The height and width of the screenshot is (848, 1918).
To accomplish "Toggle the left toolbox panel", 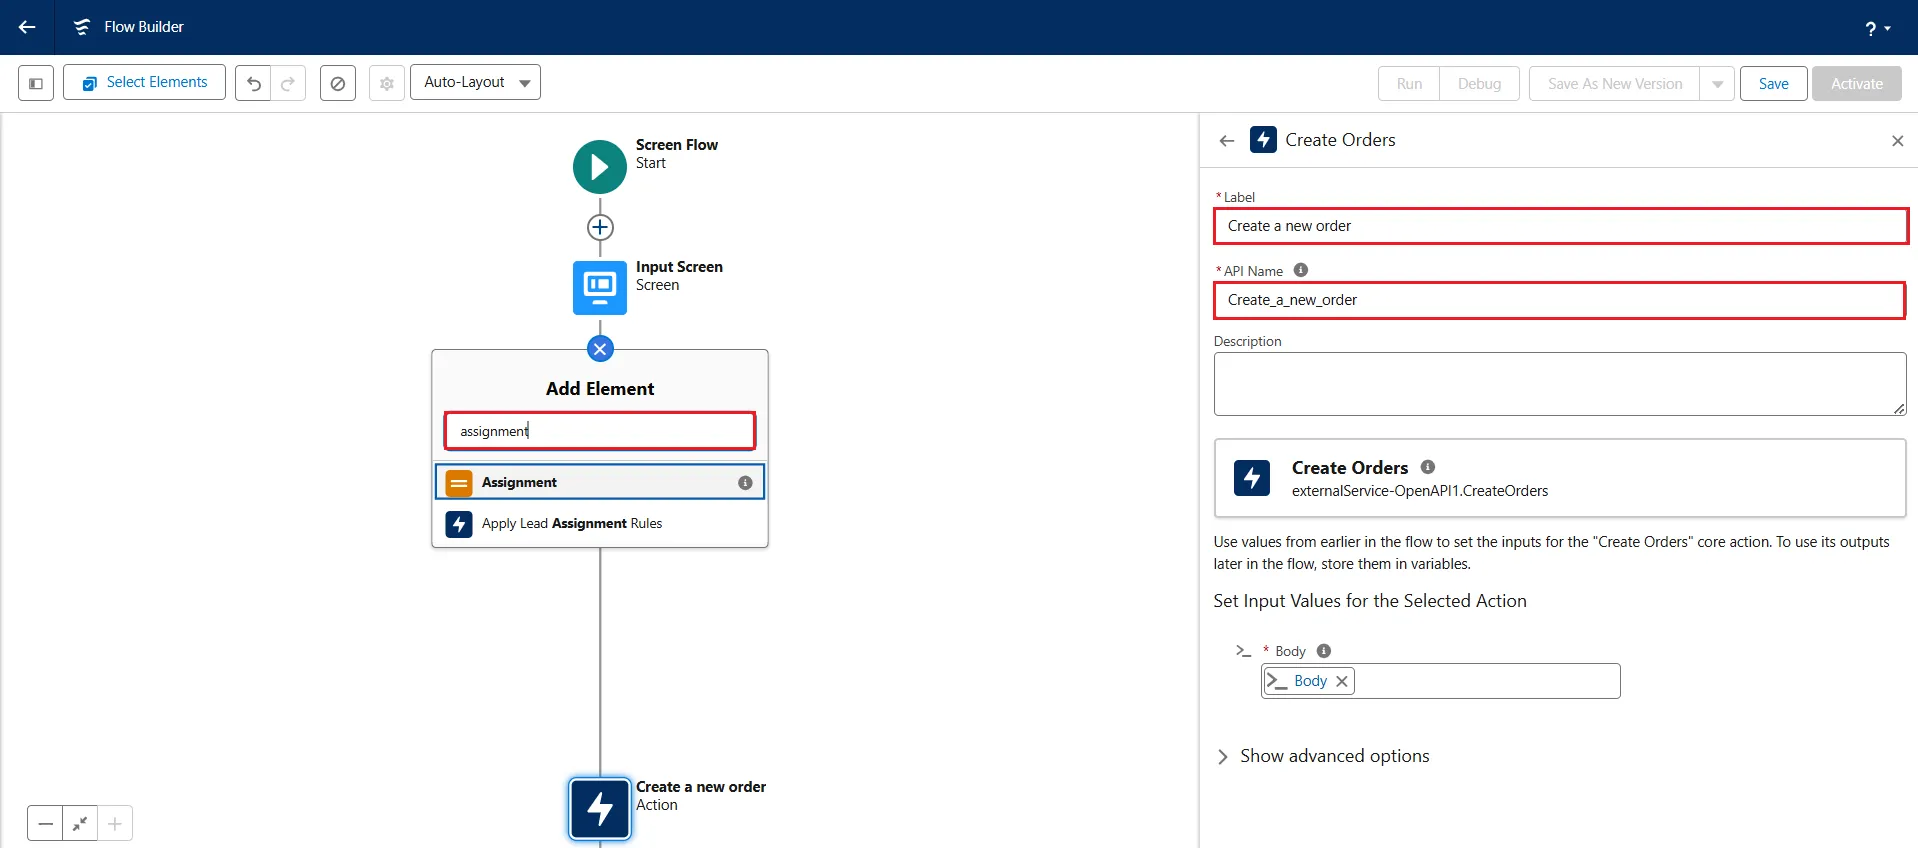I will click(x=36, y=83).
